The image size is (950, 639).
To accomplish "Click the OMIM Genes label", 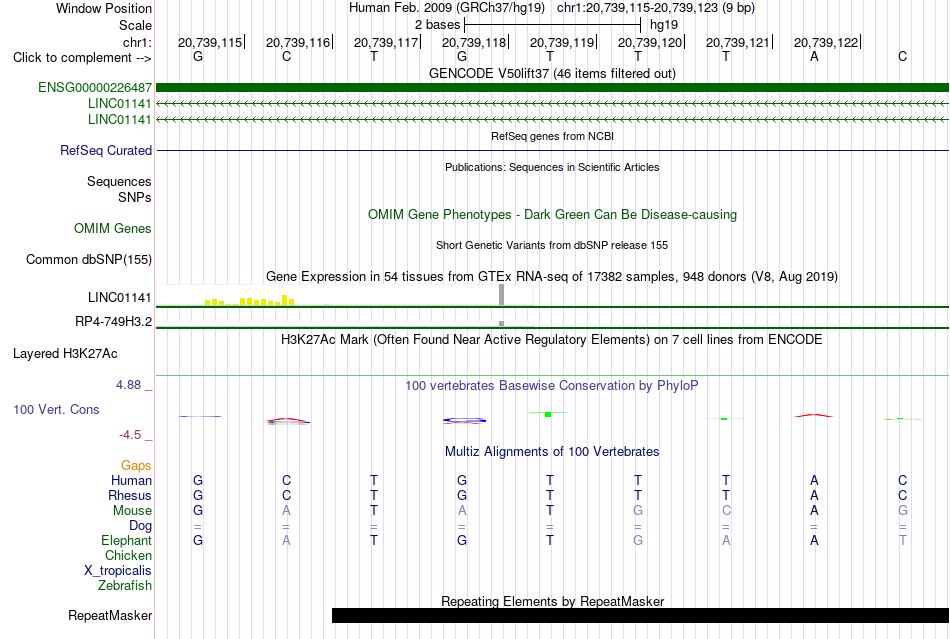I will pyautogui.click(x=113, y=228).
